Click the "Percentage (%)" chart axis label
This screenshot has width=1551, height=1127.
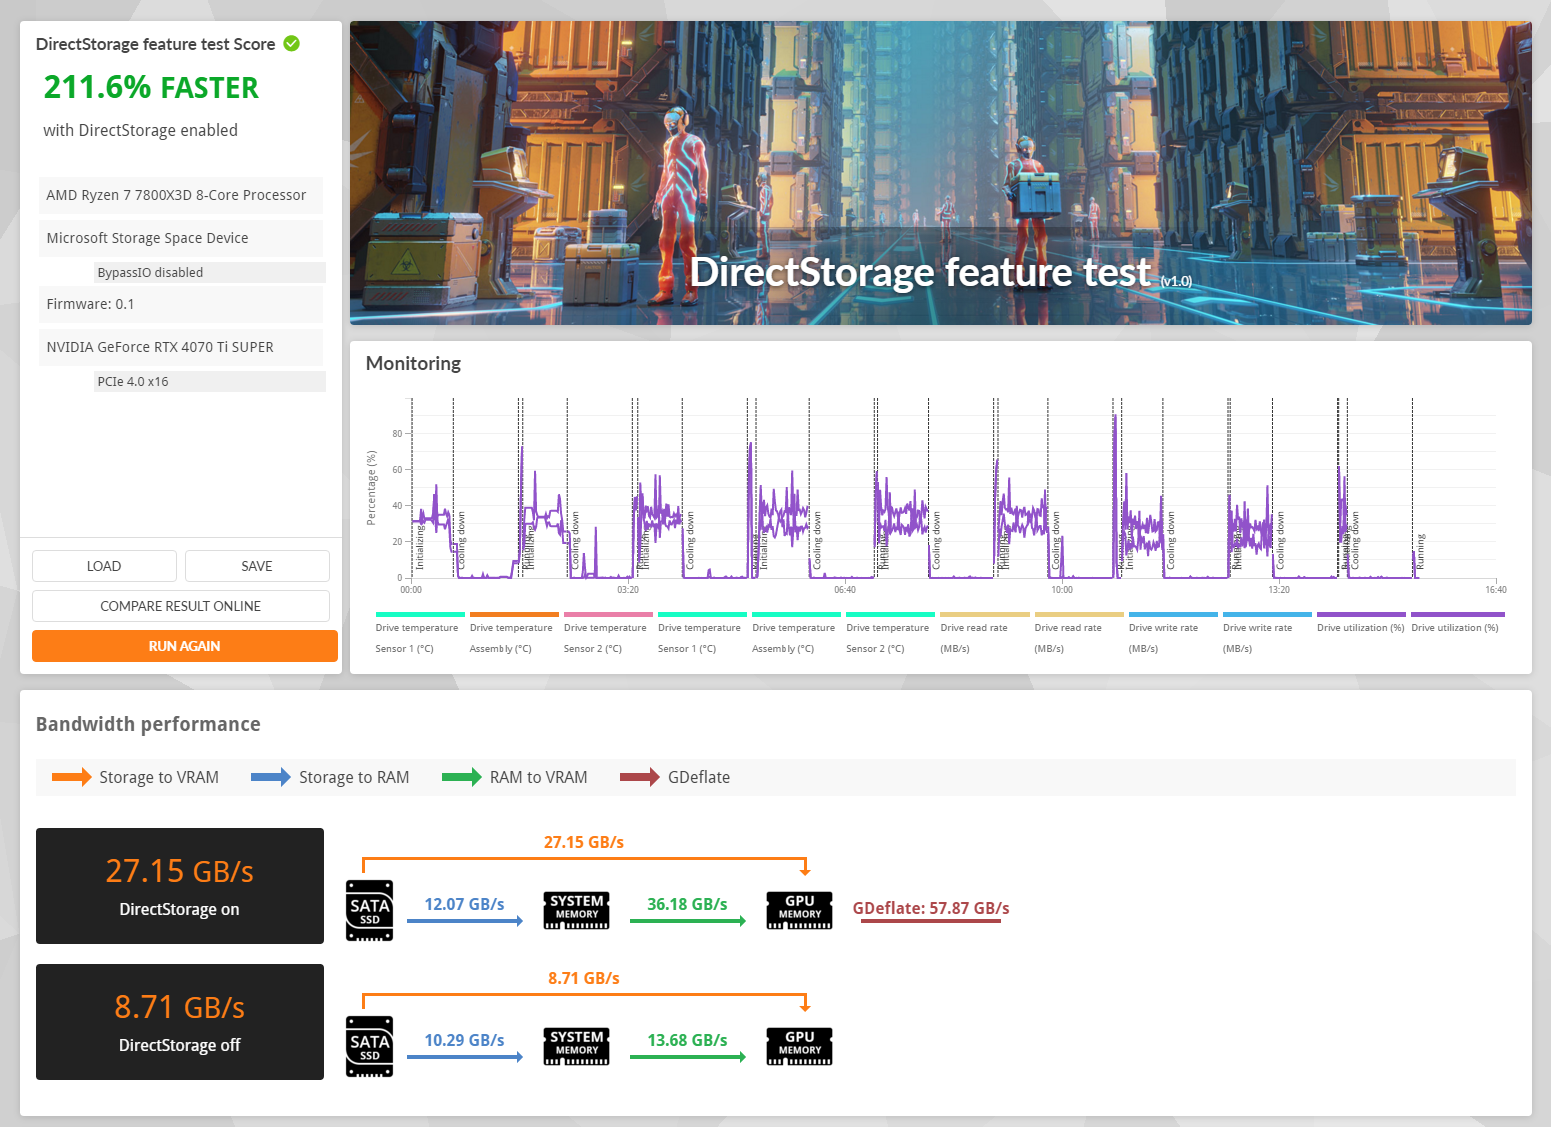pos(371,488)
